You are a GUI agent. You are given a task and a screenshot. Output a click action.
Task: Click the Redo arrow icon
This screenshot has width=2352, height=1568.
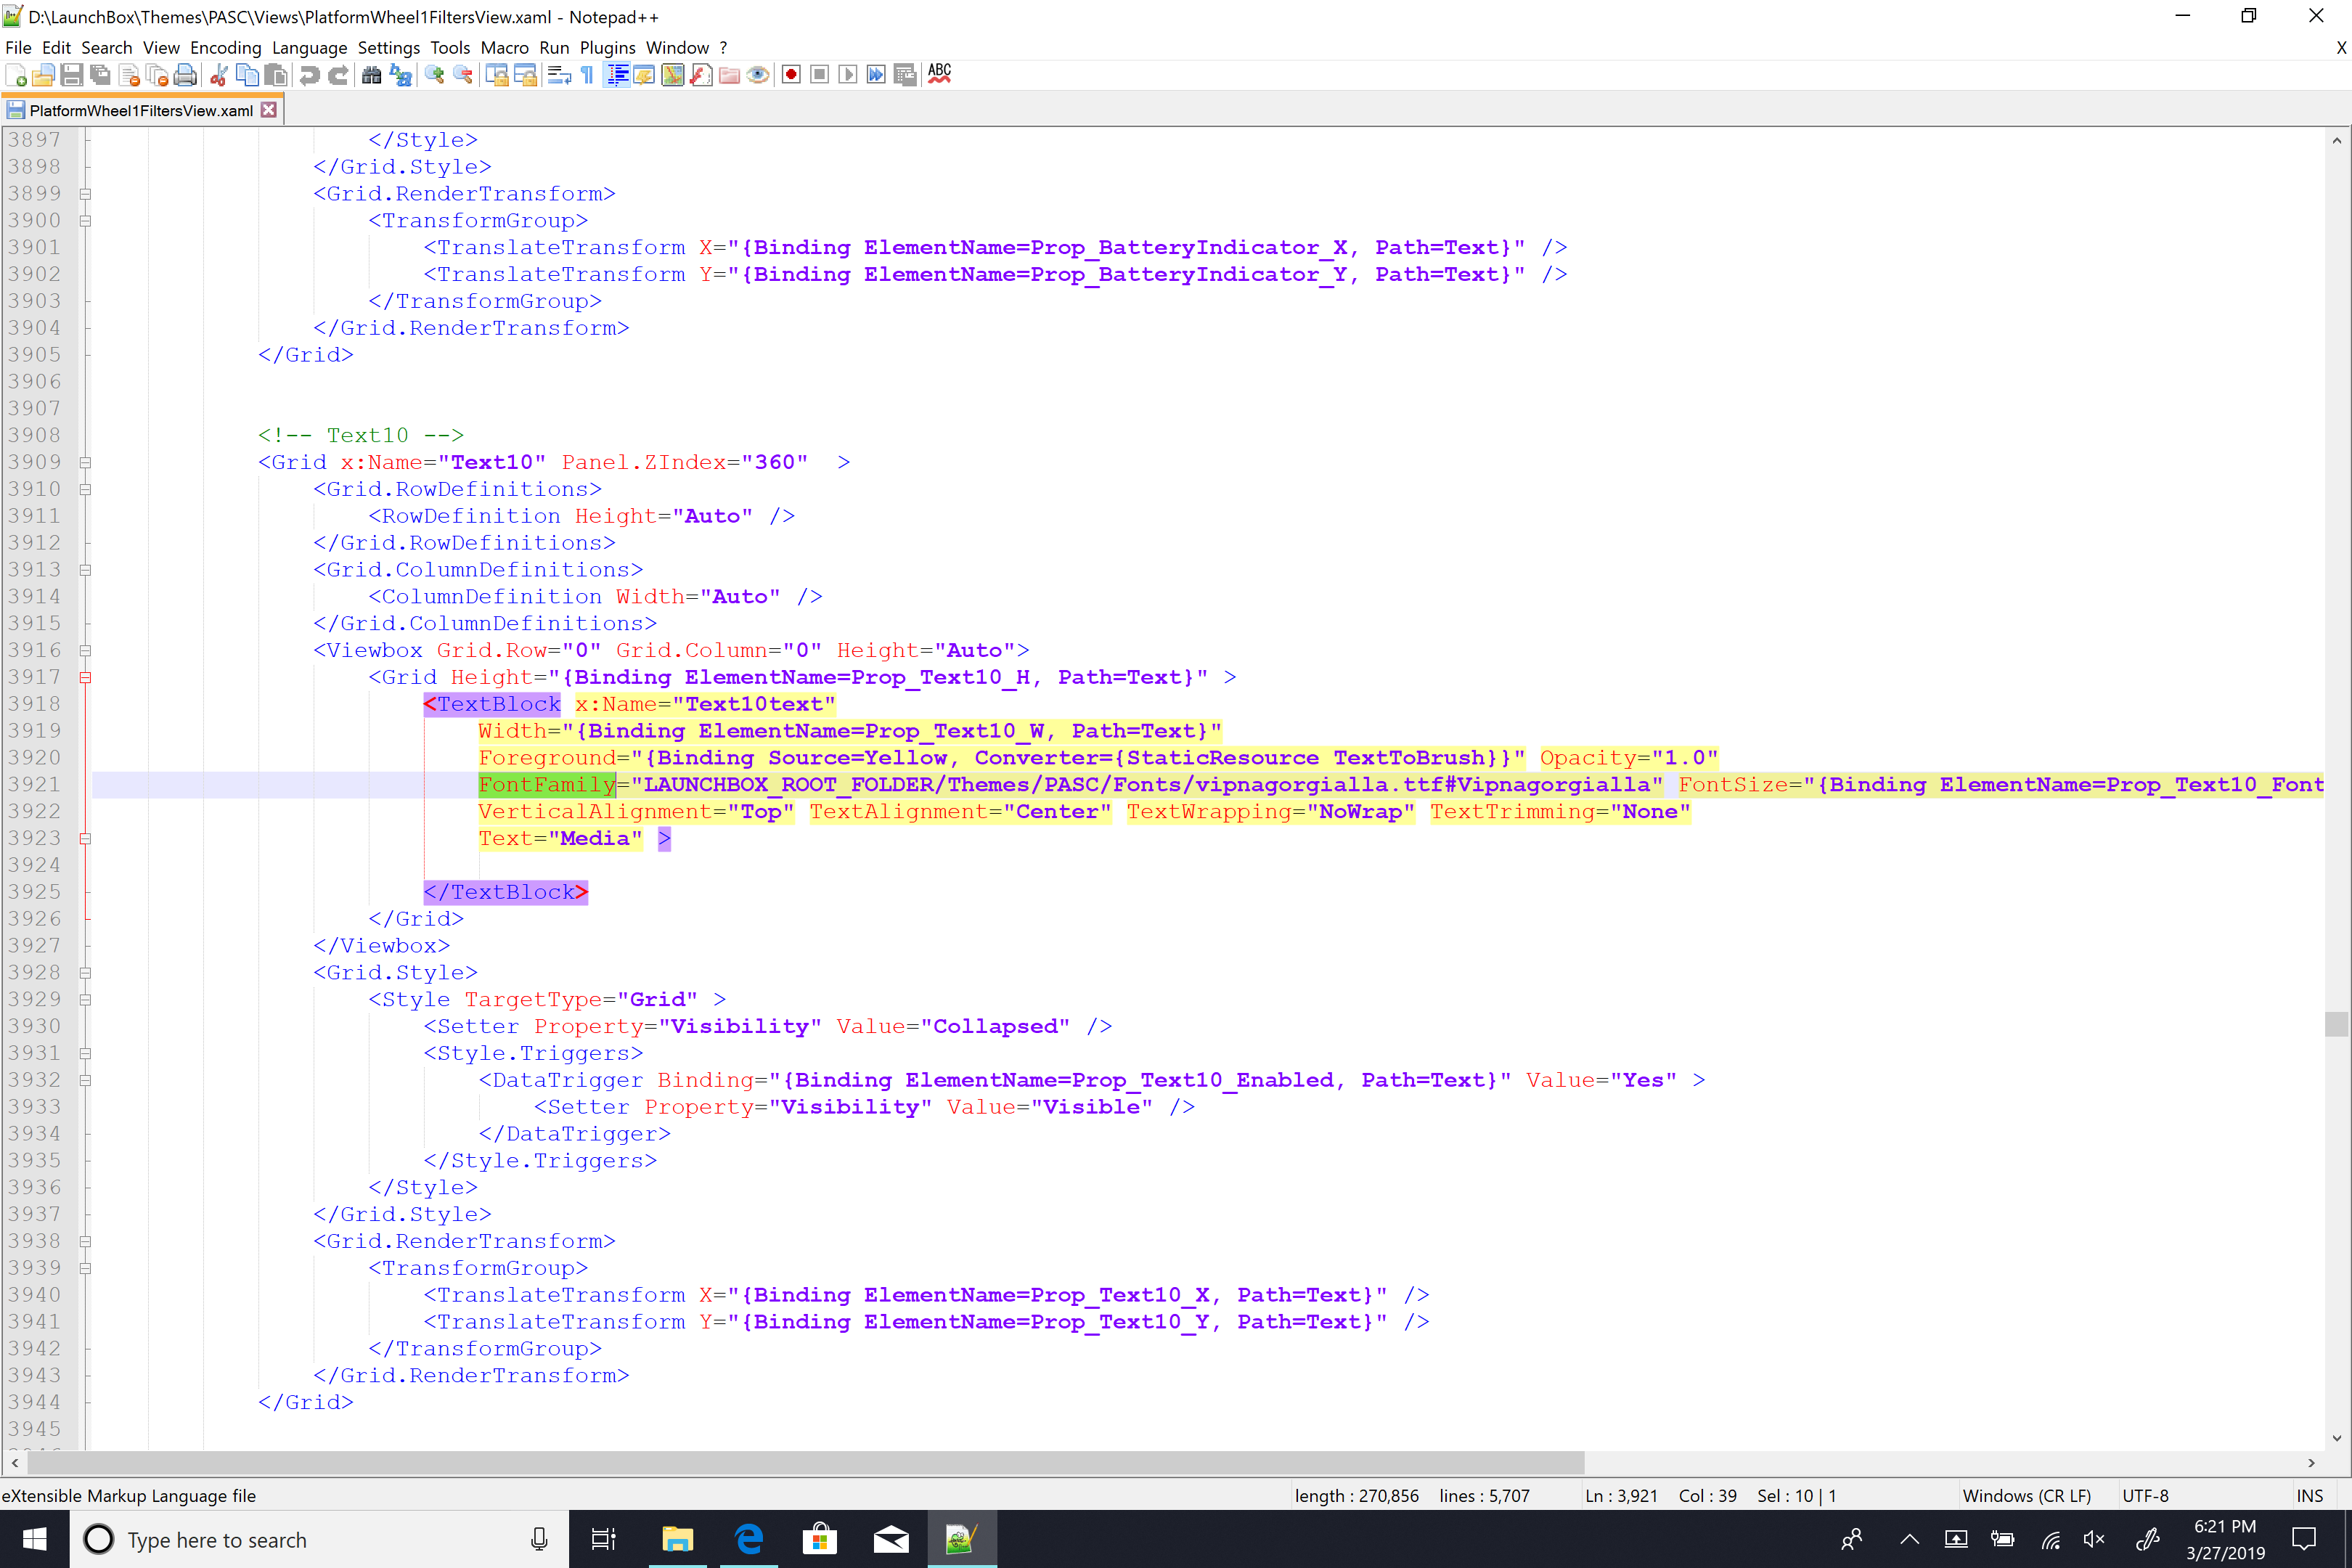tap(338, 75)
